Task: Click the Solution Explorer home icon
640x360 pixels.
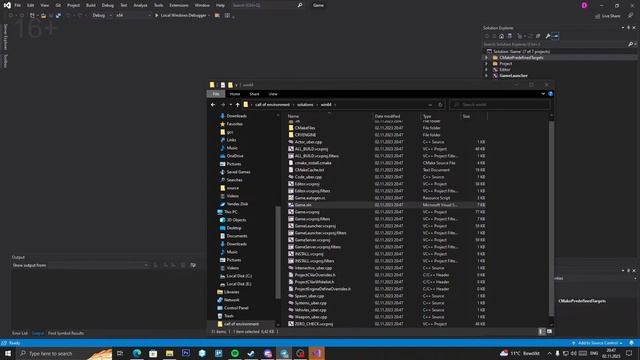Action: click(502, 36)
